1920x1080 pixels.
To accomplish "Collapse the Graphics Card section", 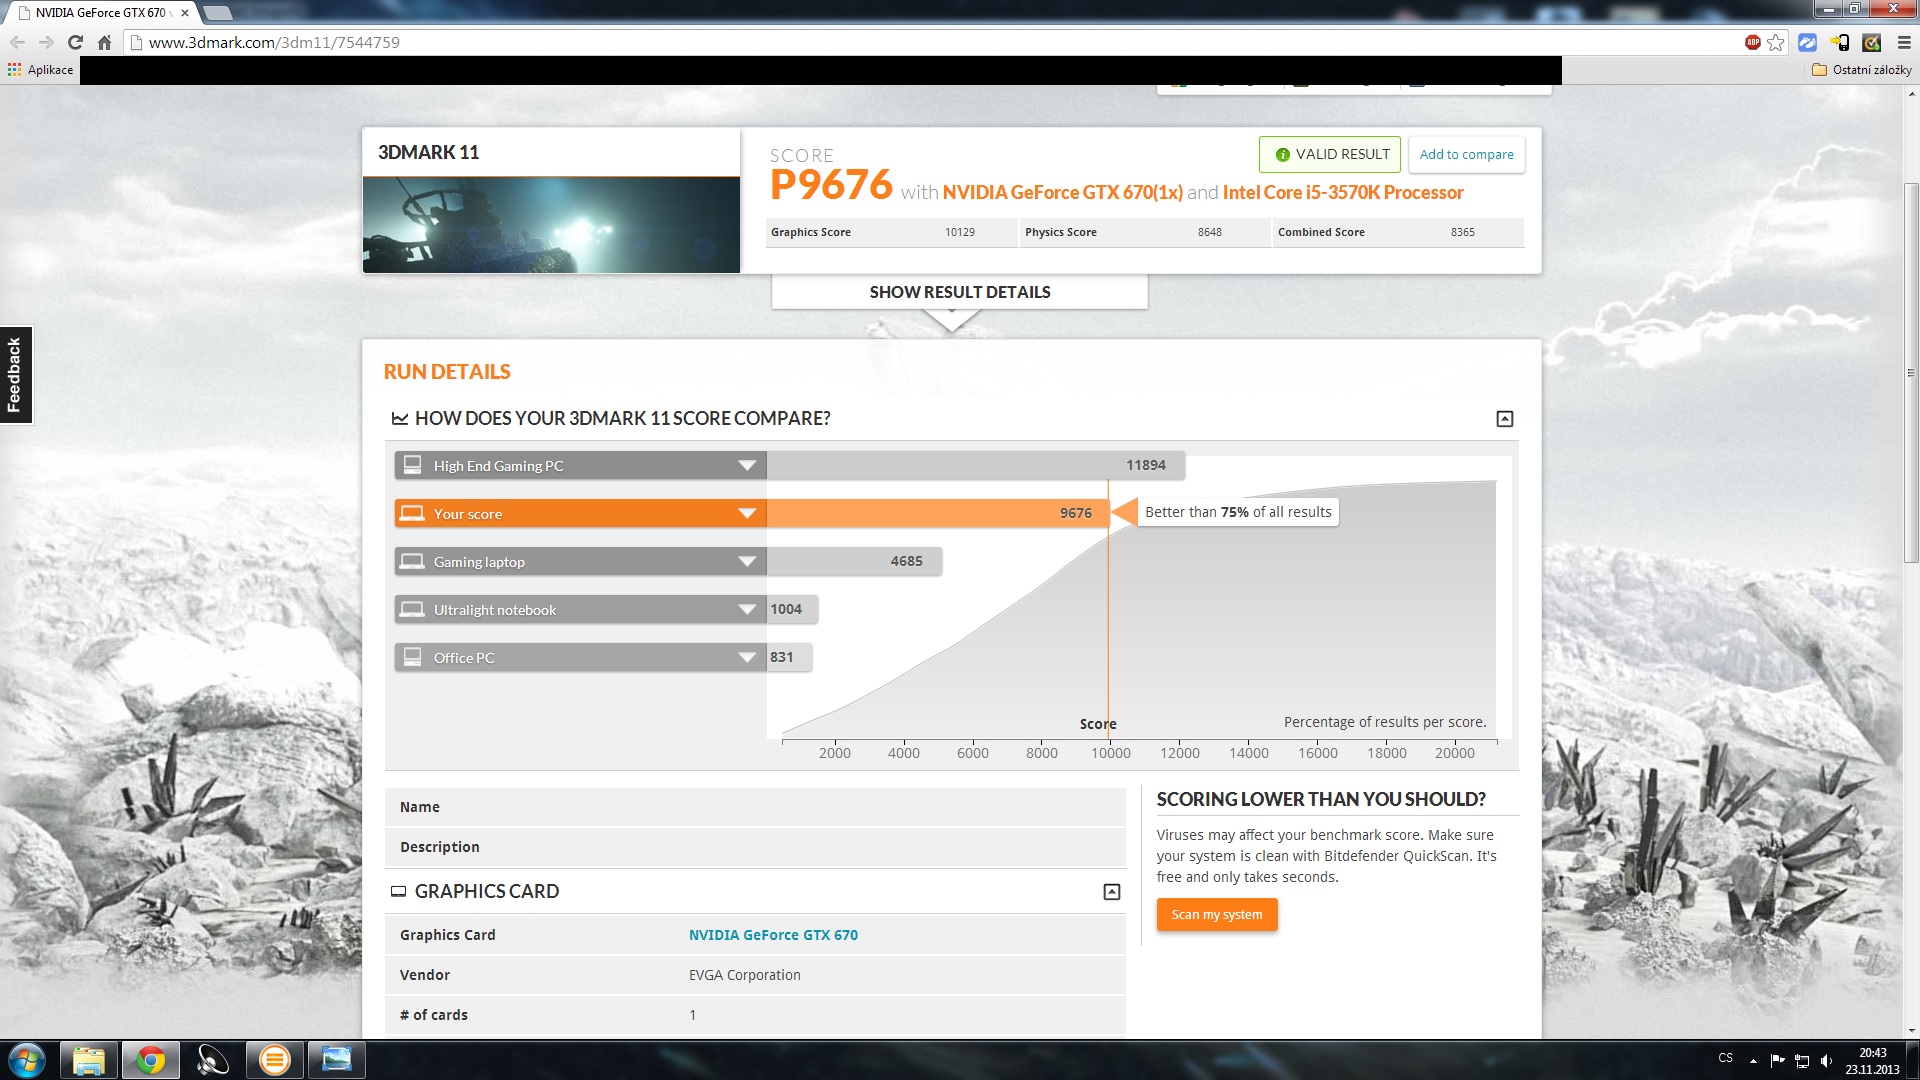I will (1111, 892).
